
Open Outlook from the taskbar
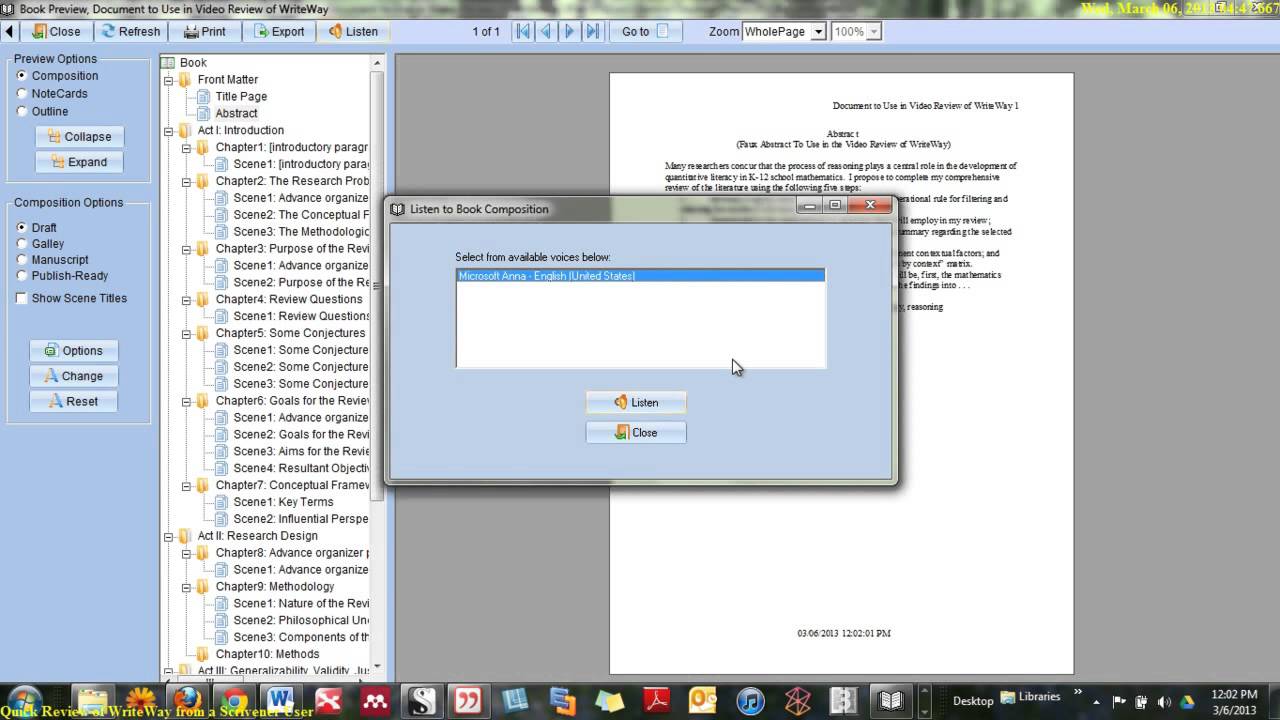click(x=703, y=701)
